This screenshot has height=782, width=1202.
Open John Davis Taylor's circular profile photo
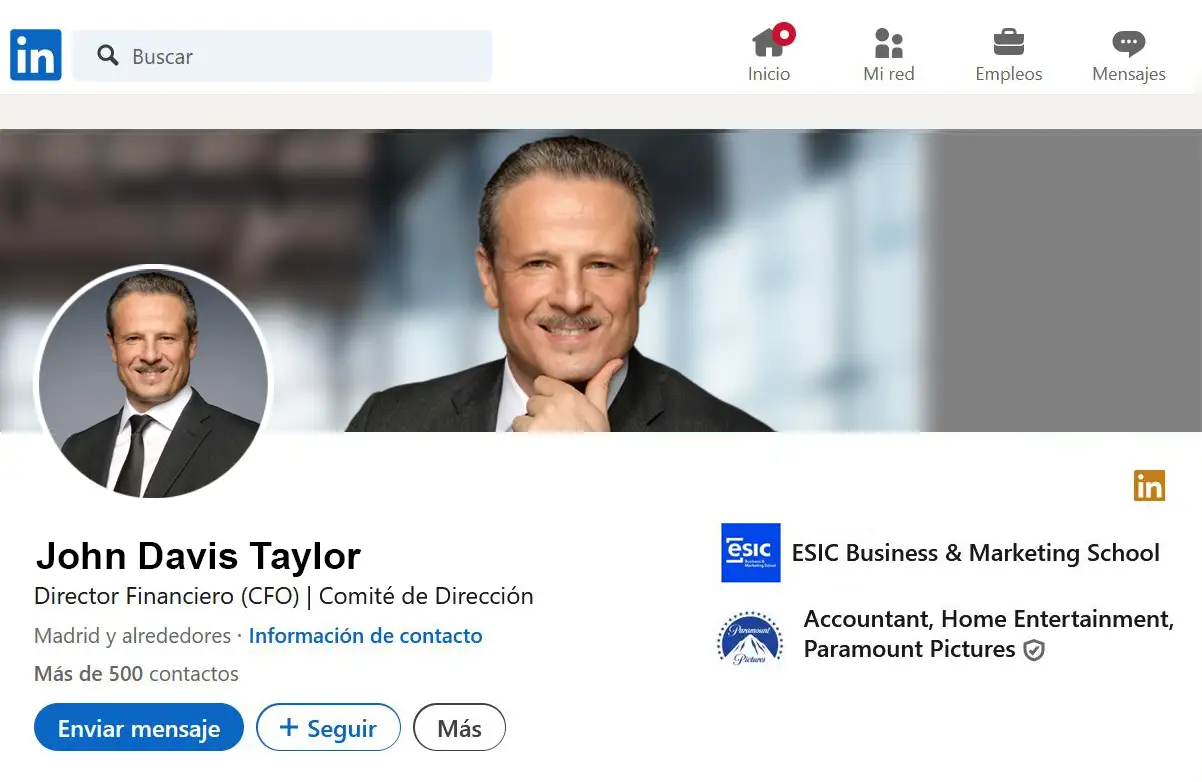coord(153,382)
